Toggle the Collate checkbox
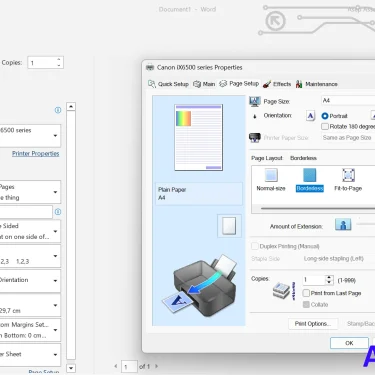This screenshot has width=375, height=375. pos(306,304)
